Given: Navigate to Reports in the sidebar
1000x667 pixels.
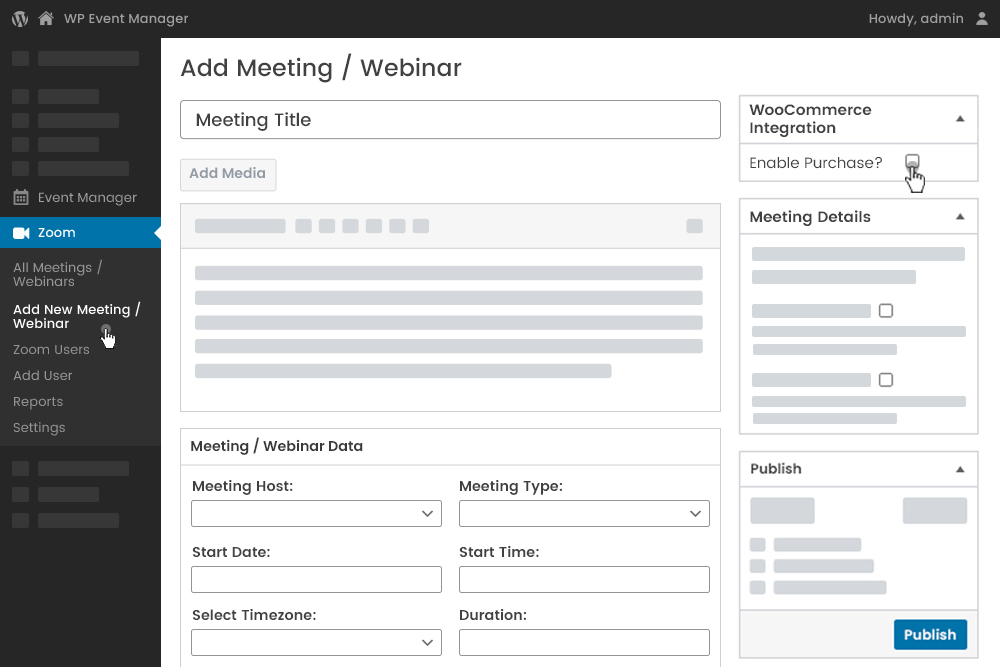Looking at the screenshot, I should [x=38, y=401].
